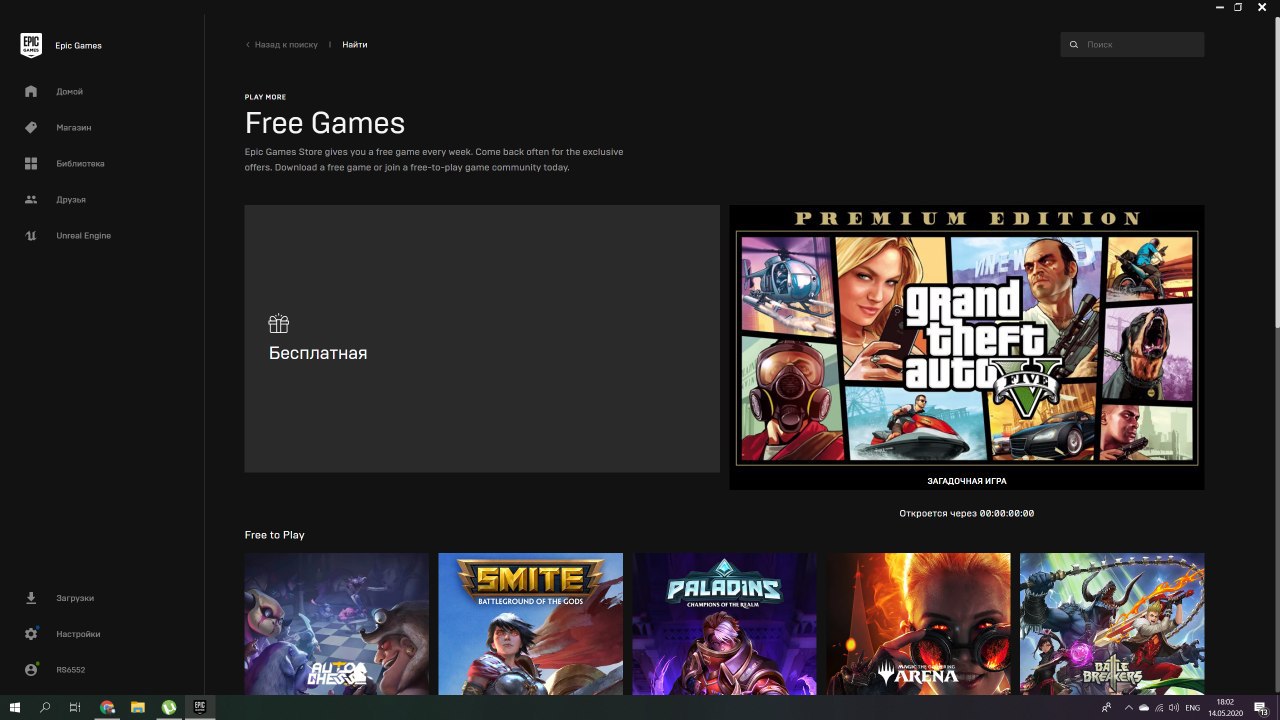The height and width of the screenshot is (720, 1280).
Task: Open the Windows Start button
Action: 15,707
